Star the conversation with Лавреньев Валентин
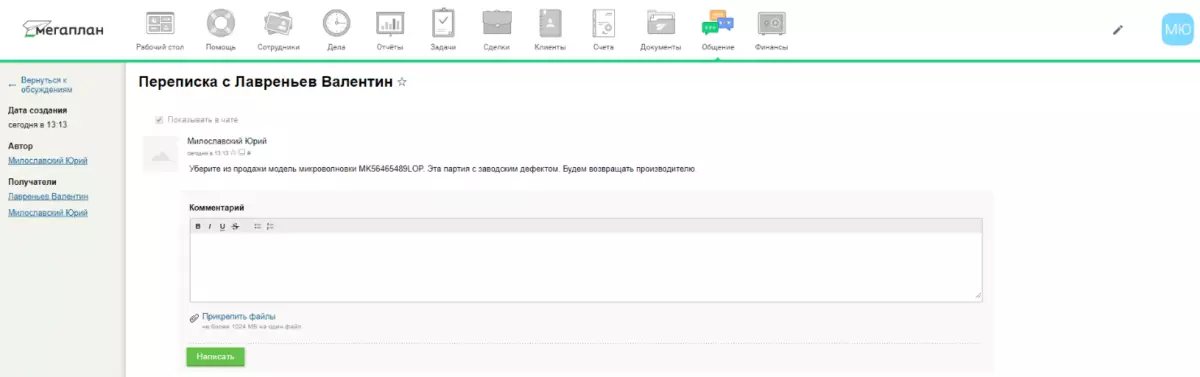The height and width of the screenshot is (377, 1200). [402, 83]
